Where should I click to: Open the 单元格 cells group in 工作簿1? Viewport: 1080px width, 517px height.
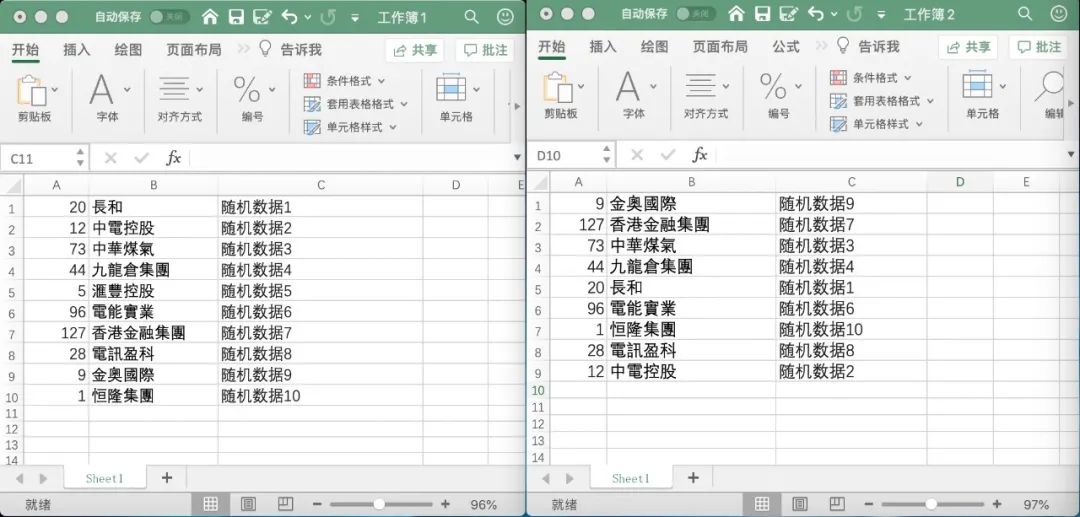451,89
